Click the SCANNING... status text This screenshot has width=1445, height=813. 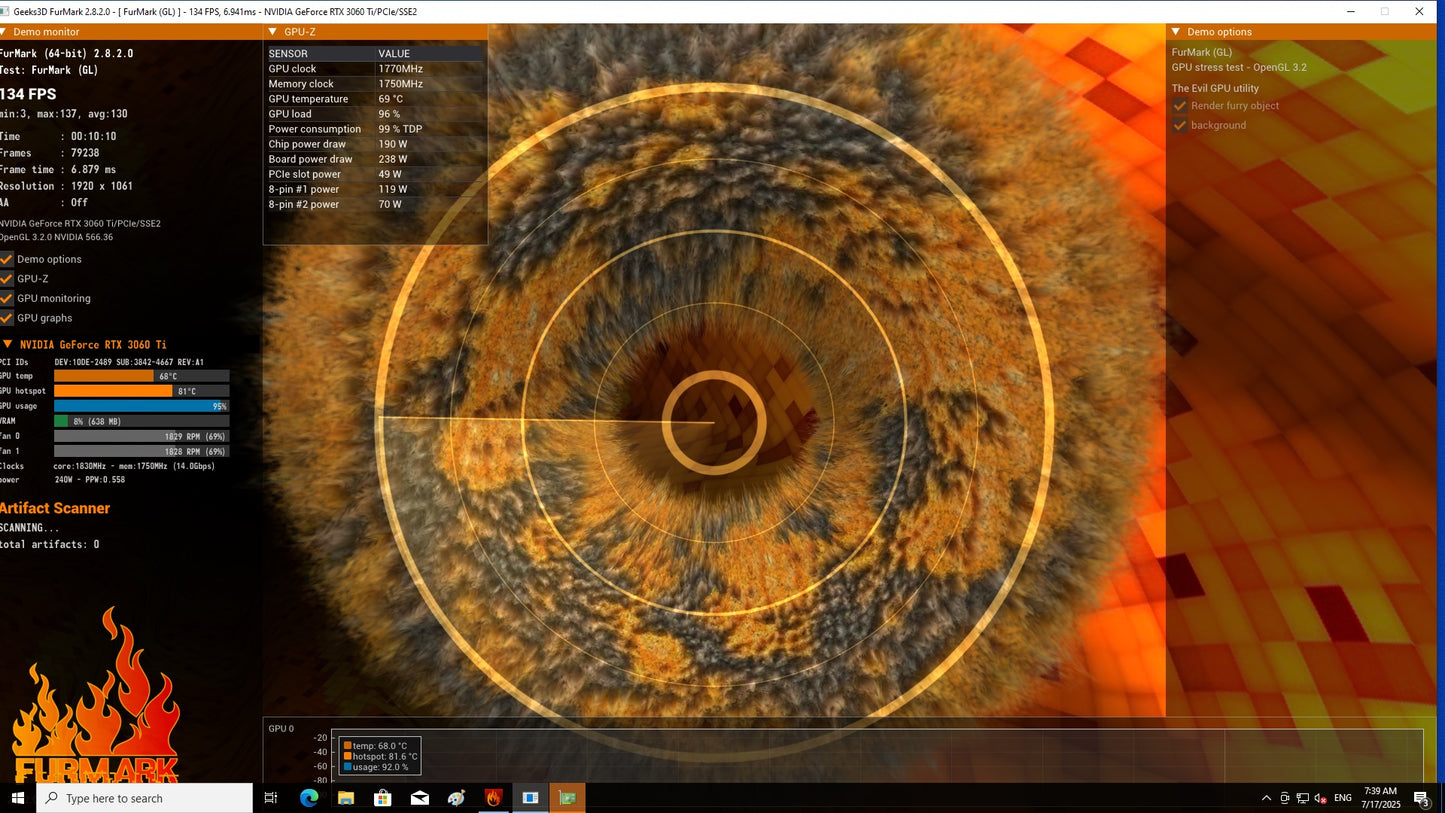(x=30, y=527)
